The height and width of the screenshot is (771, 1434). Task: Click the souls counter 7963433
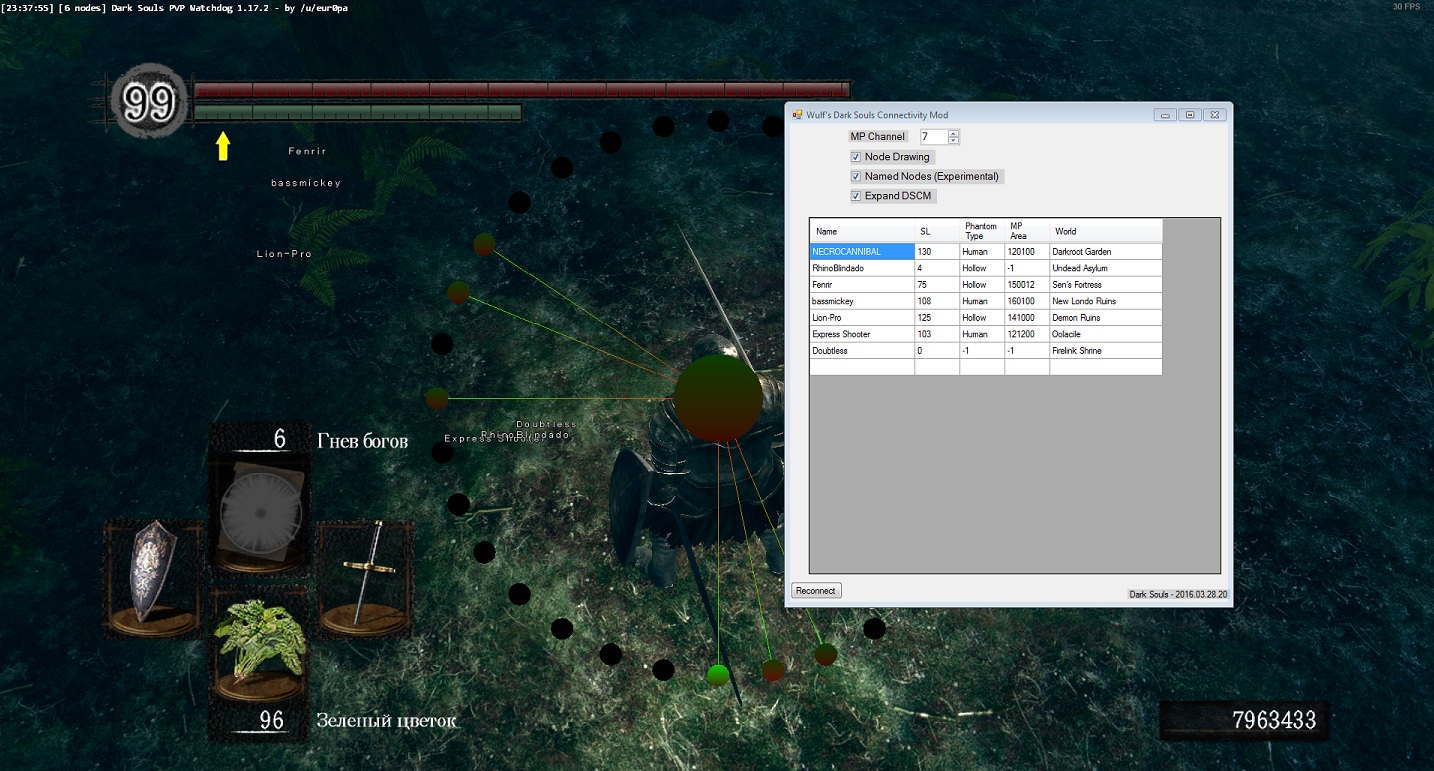tap(1274, 719)
